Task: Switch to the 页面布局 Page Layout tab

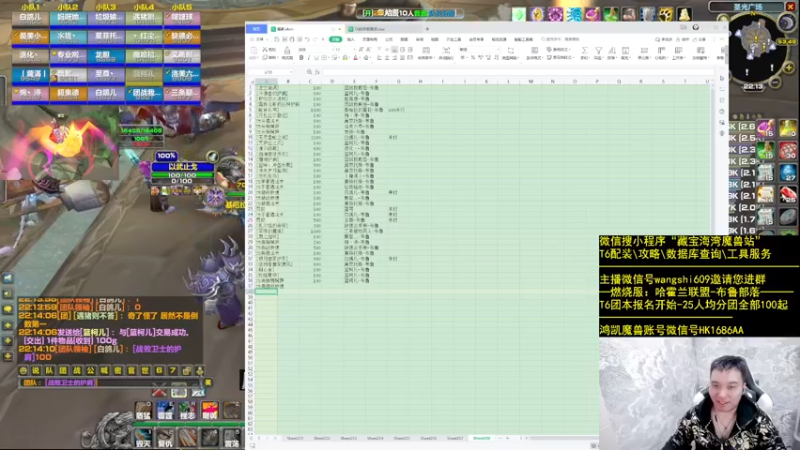Action: click(370, 39)
